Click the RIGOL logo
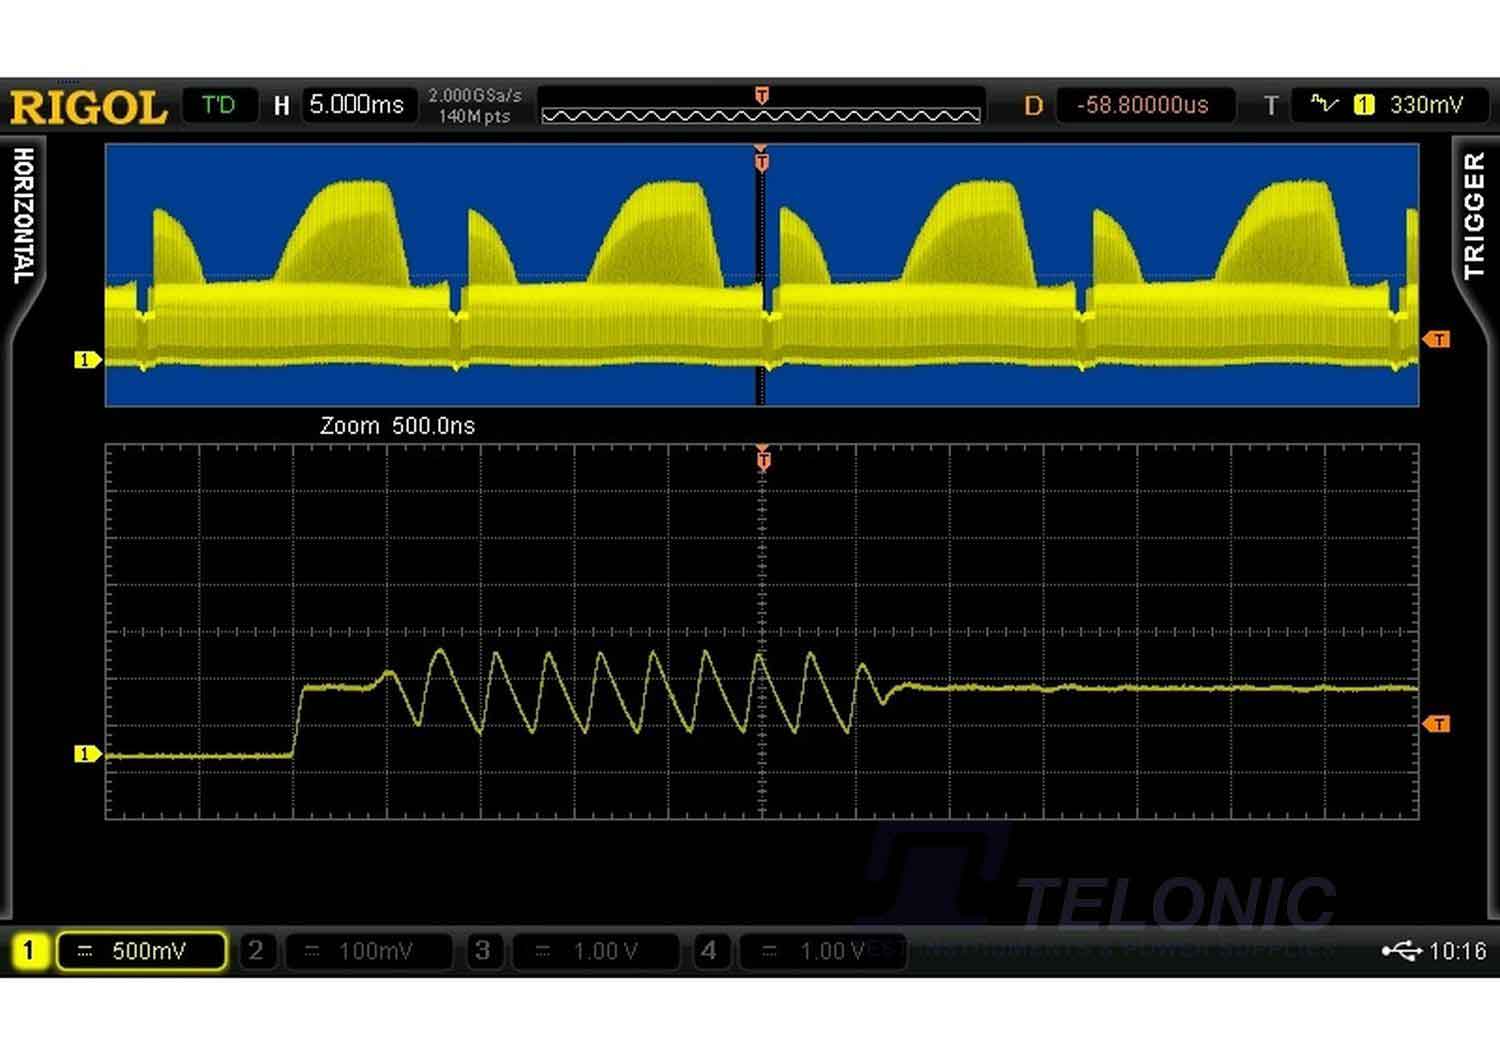The height and width of the screenshot is (1060, 1500). (88, 107)
